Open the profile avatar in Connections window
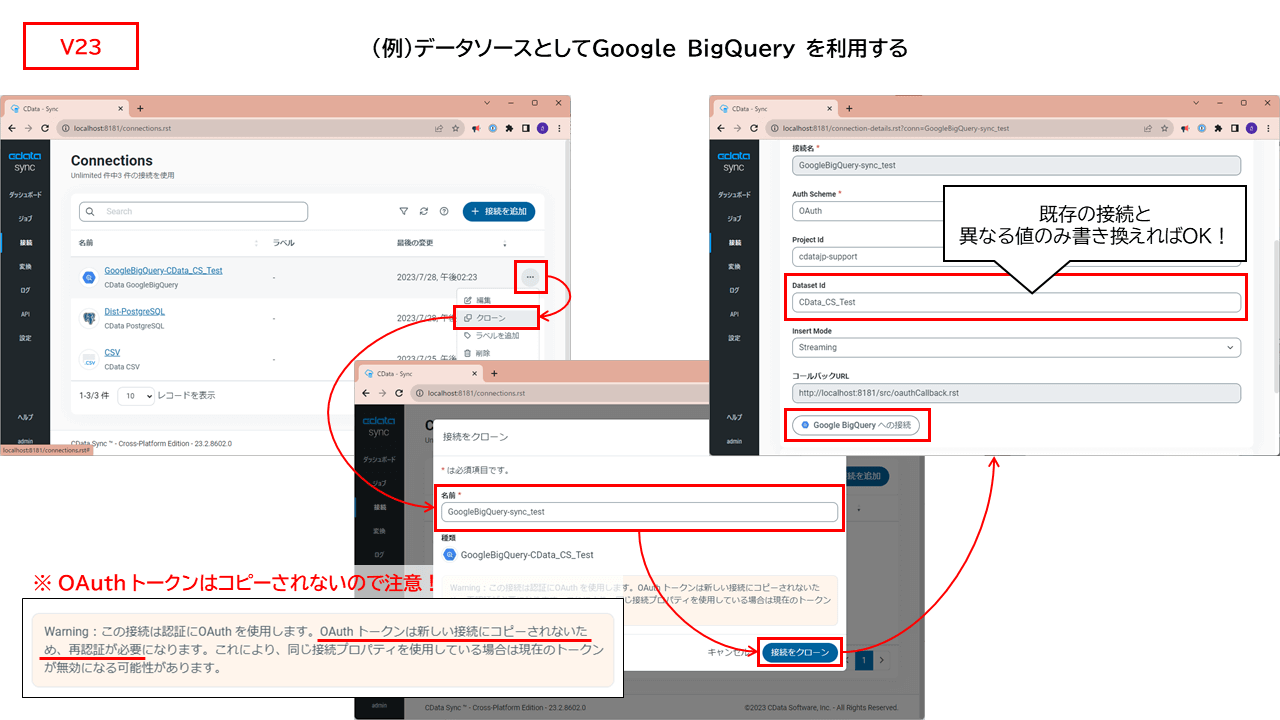1280x720 pixels. tap(541, 128)
